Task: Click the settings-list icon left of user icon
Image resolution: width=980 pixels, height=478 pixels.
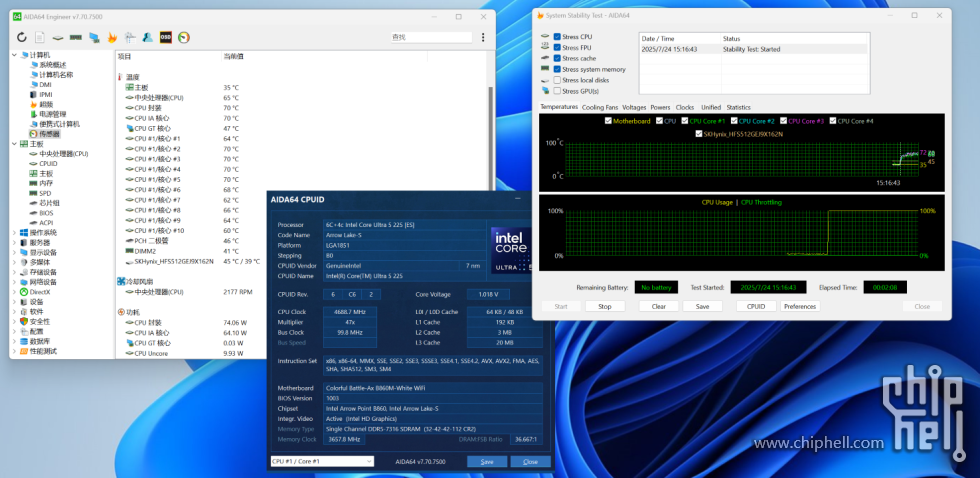Action: 130,37
